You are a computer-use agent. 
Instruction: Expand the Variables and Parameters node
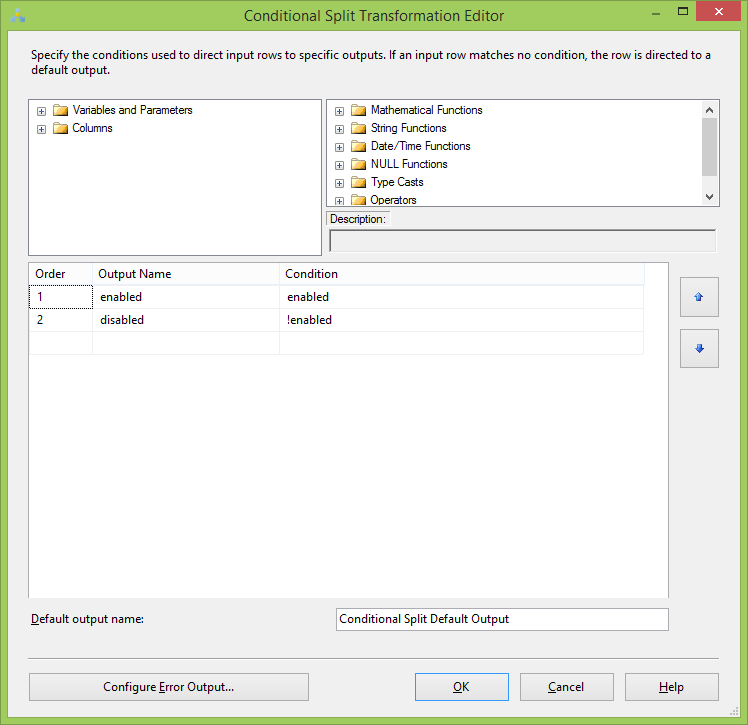coord(42,111)
